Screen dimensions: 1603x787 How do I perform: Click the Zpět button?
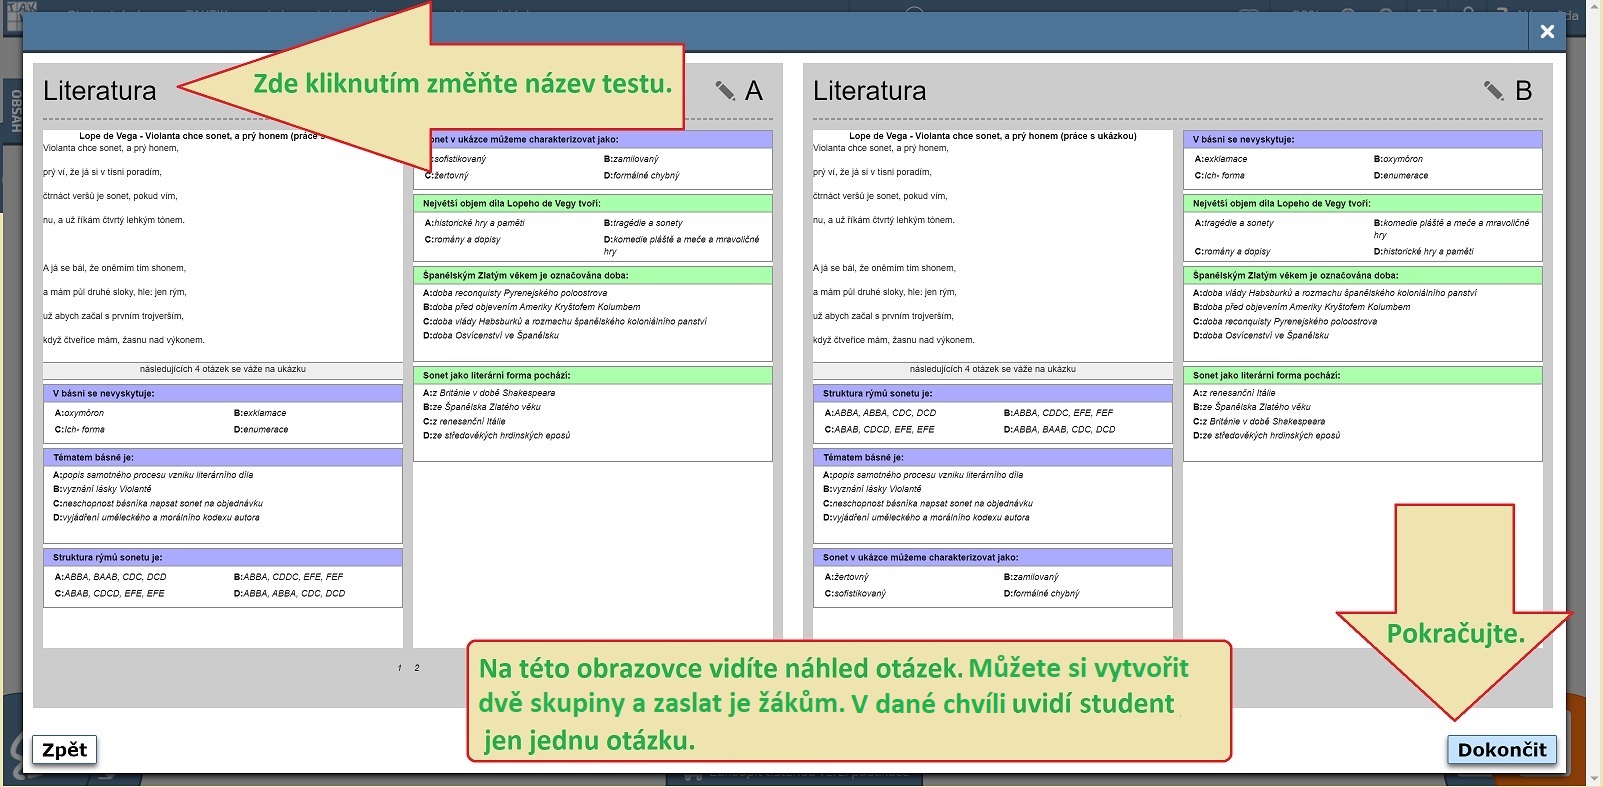[65, 749]
